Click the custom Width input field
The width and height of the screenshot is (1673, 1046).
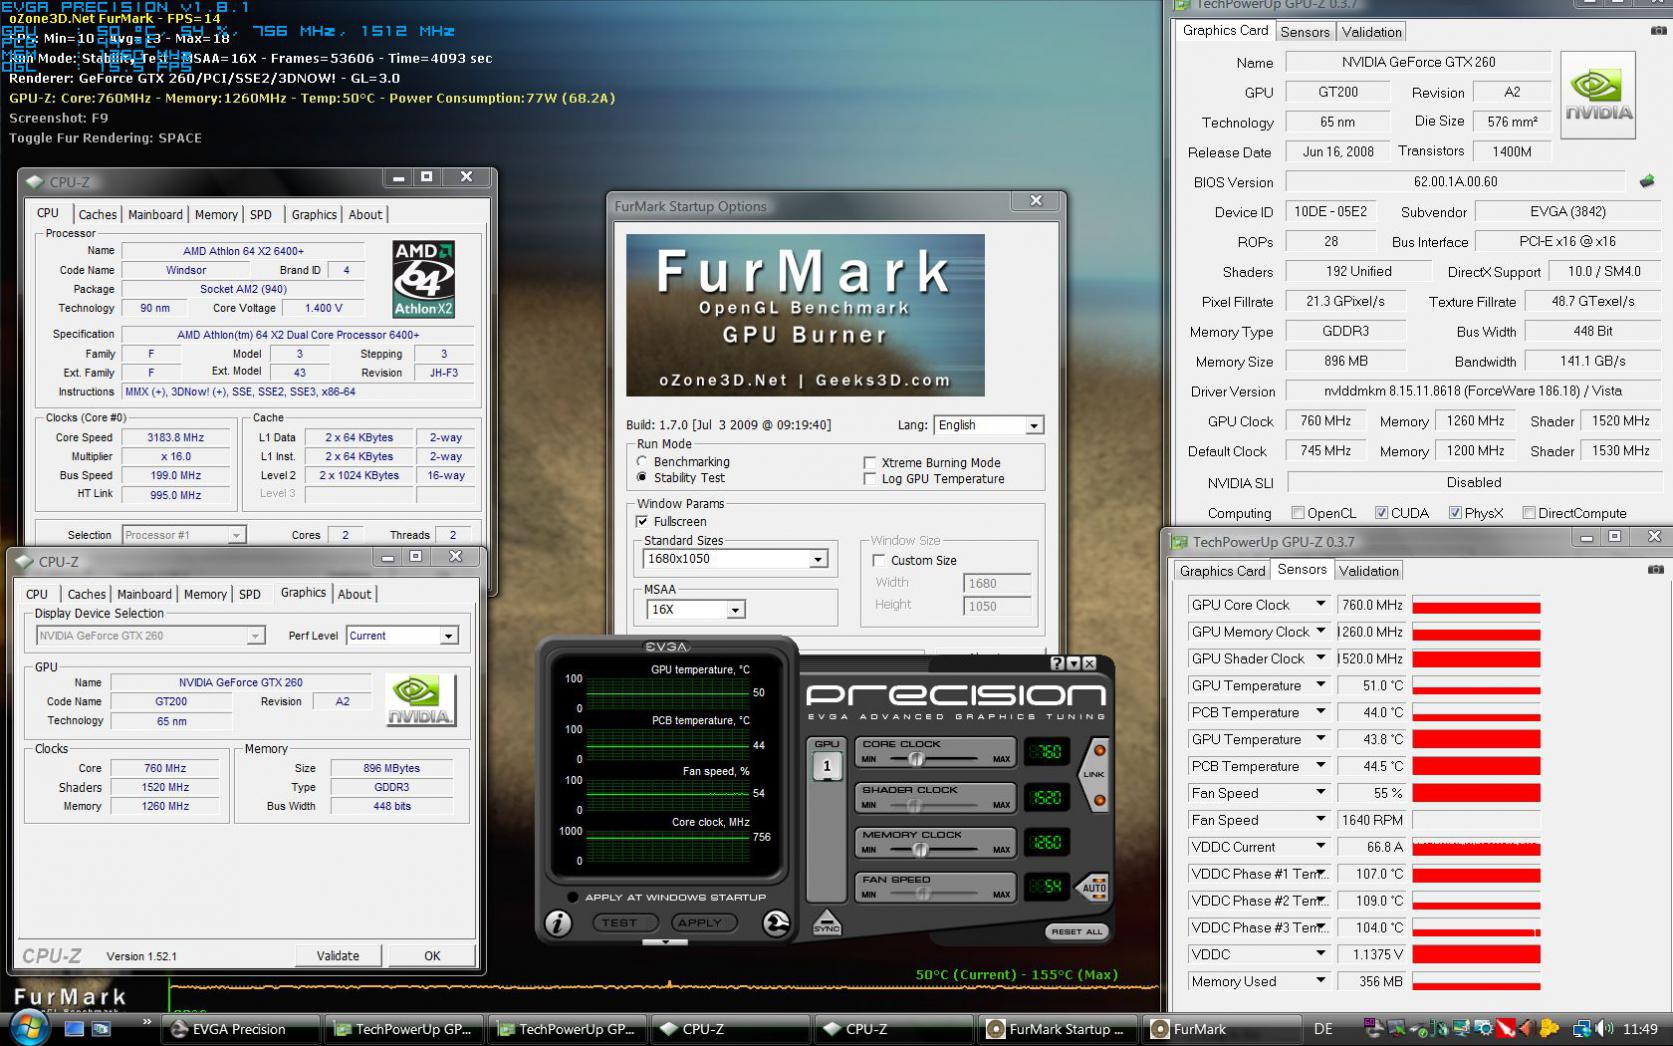[997, 583]
